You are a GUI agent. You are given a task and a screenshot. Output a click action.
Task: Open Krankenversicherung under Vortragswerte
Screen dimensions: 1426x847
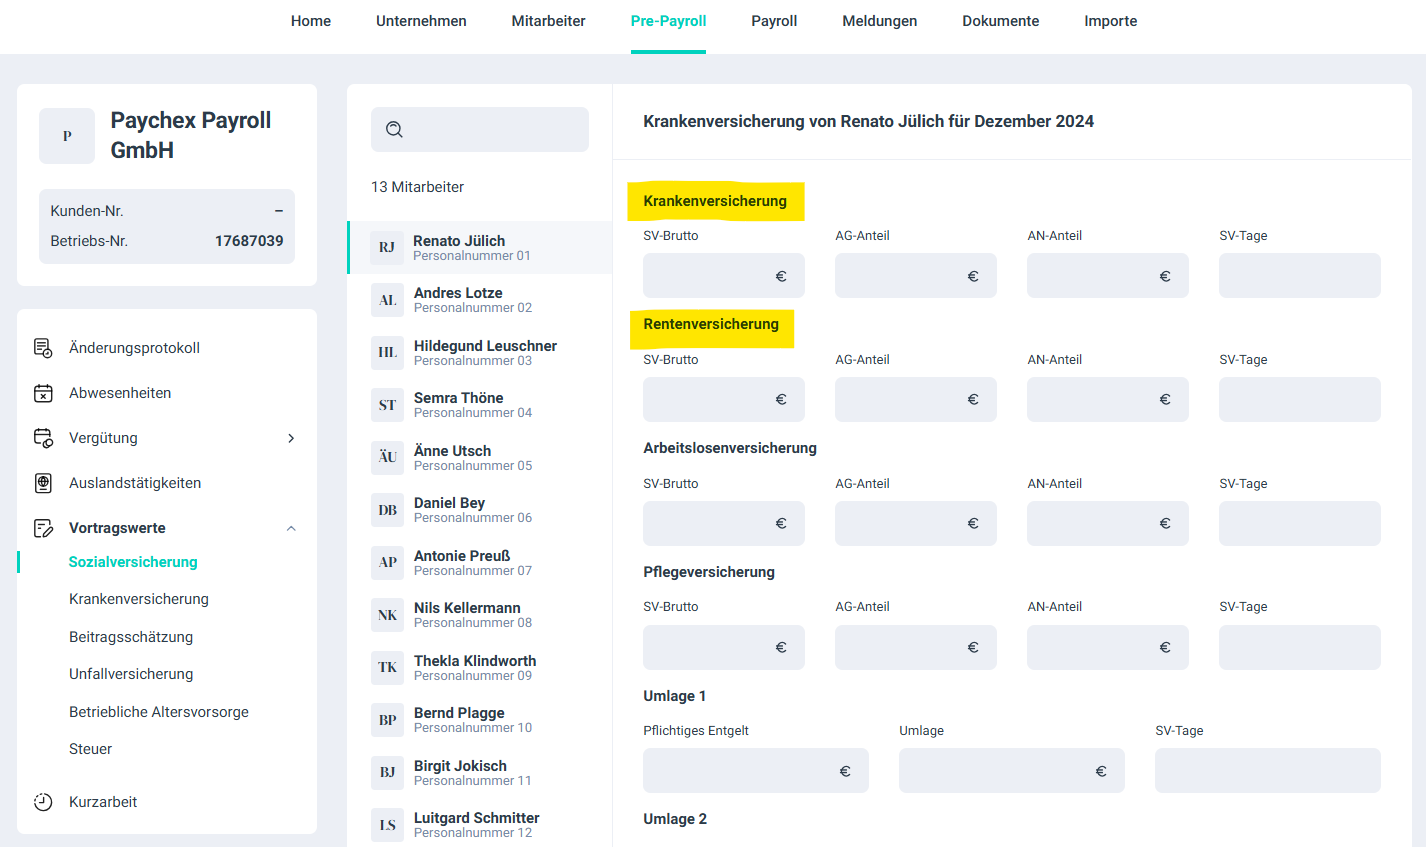[x=139, y=599]
